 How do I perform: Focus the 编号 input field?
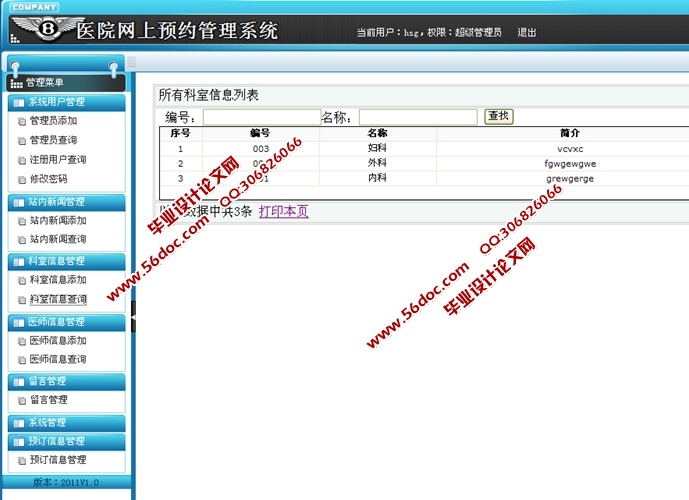tap(261, 118)
